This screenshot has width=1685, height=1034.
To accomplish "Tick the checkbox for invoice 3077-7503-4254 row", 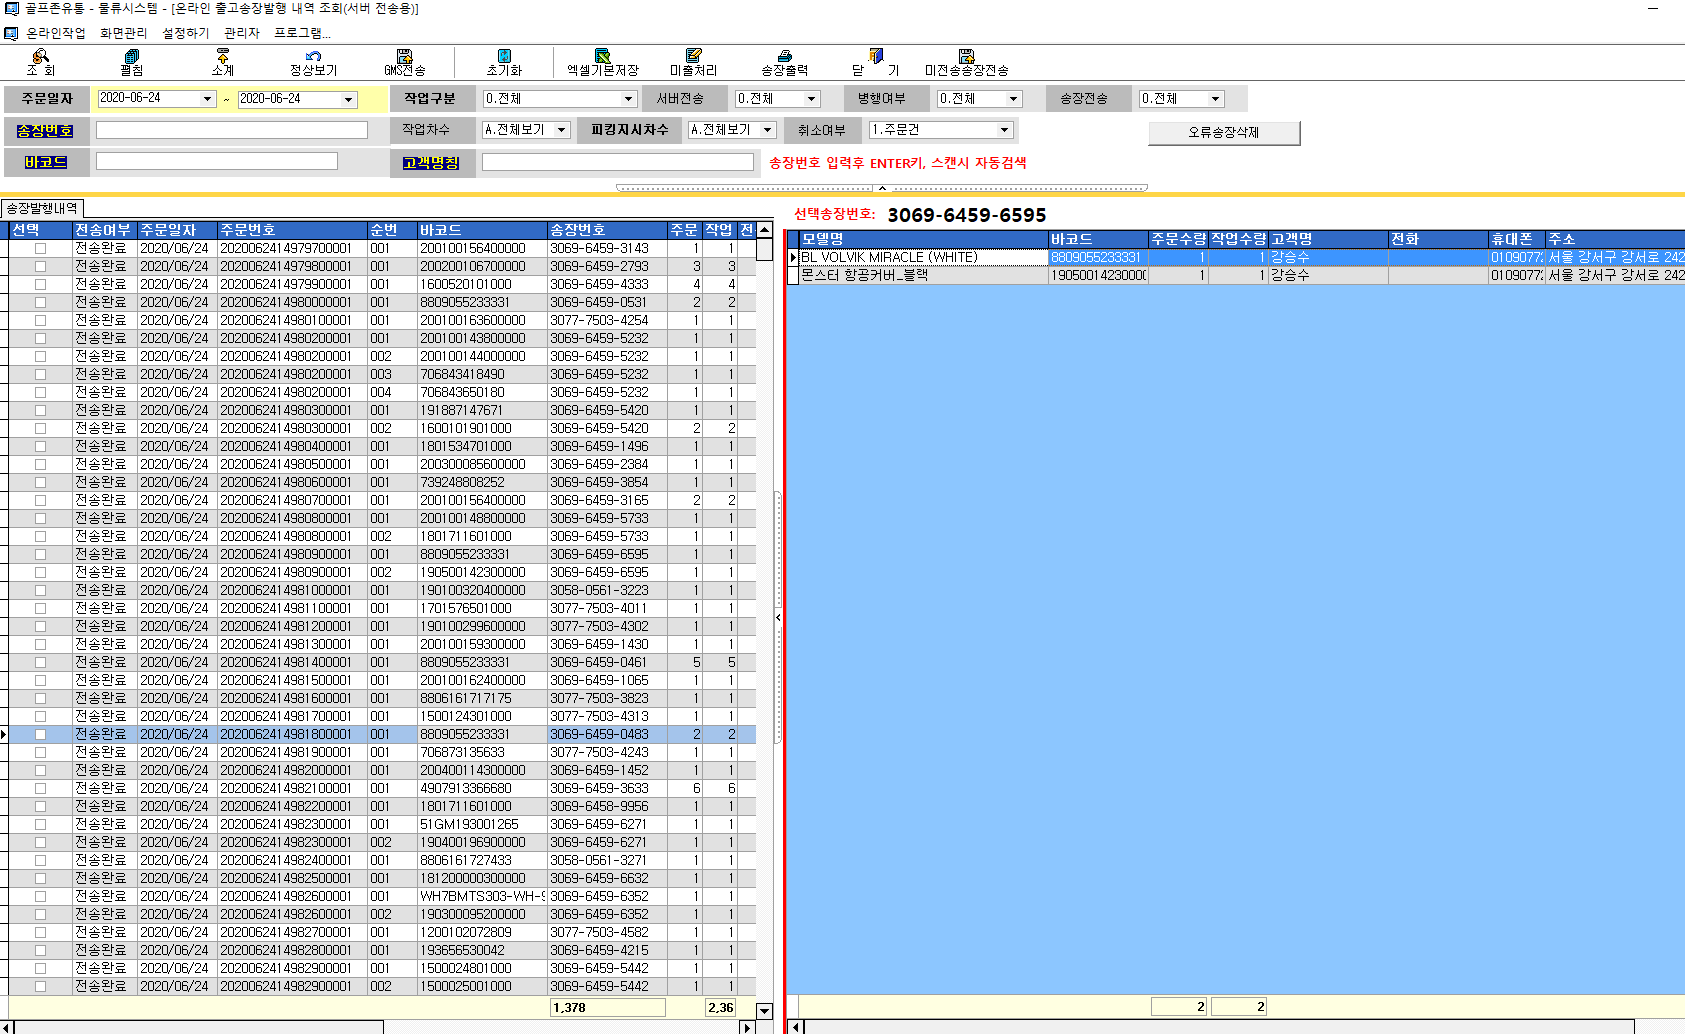I will (40, 321).
